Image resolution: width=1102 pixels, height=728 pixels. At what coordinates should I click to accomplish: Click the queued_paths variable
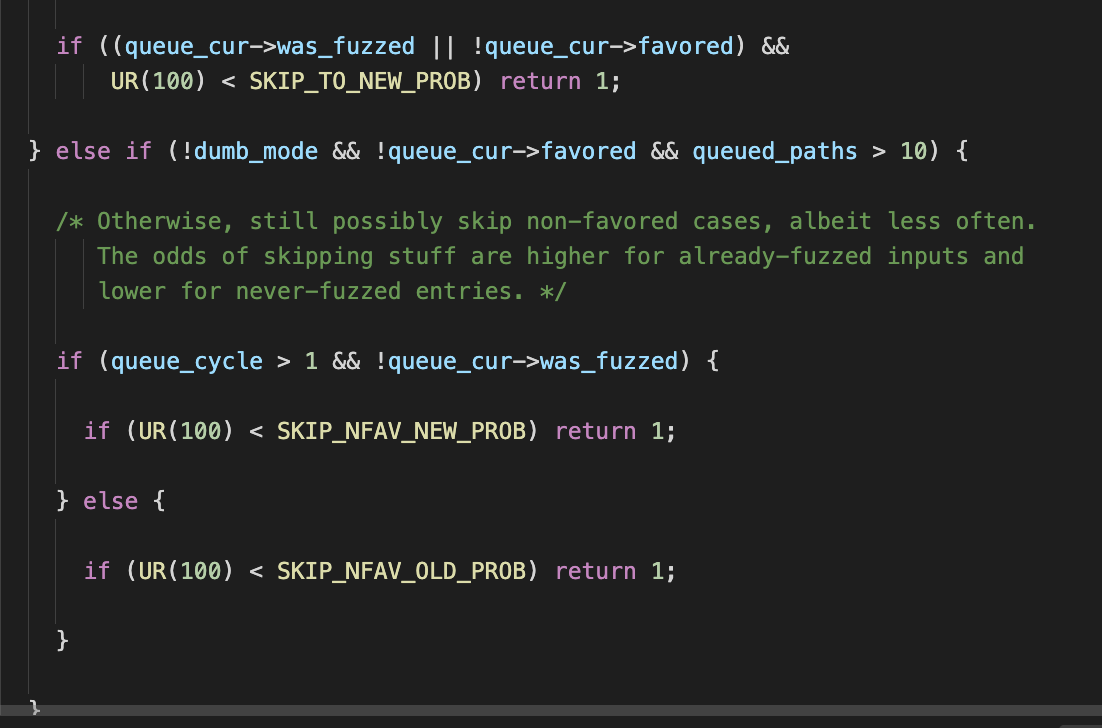click(775, 151)
